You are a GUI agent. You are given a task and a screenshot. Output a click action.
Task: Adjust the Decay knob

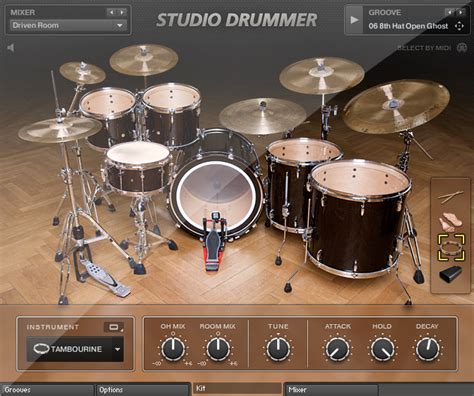tap(427, 349)
